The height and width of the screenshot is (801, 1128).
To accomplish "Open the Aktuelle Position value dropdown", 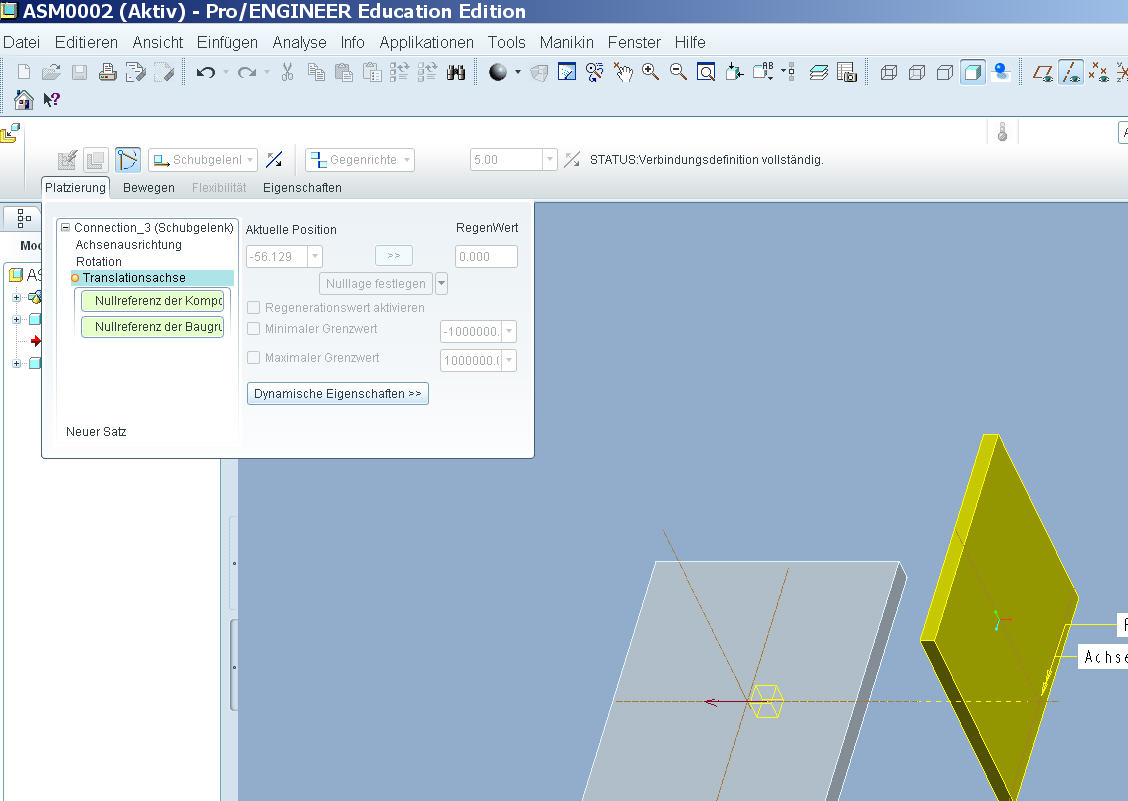I will tap(315, 257).
